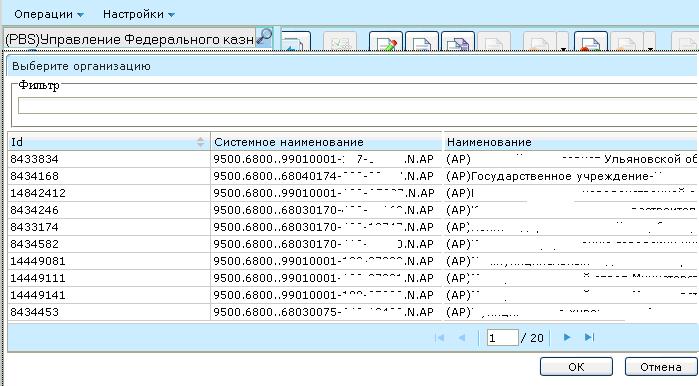Image resolution: width=699 pixels, height=386 pixels.
Task: Click the '/ 20' total pages label
Action: click(533, 338)
